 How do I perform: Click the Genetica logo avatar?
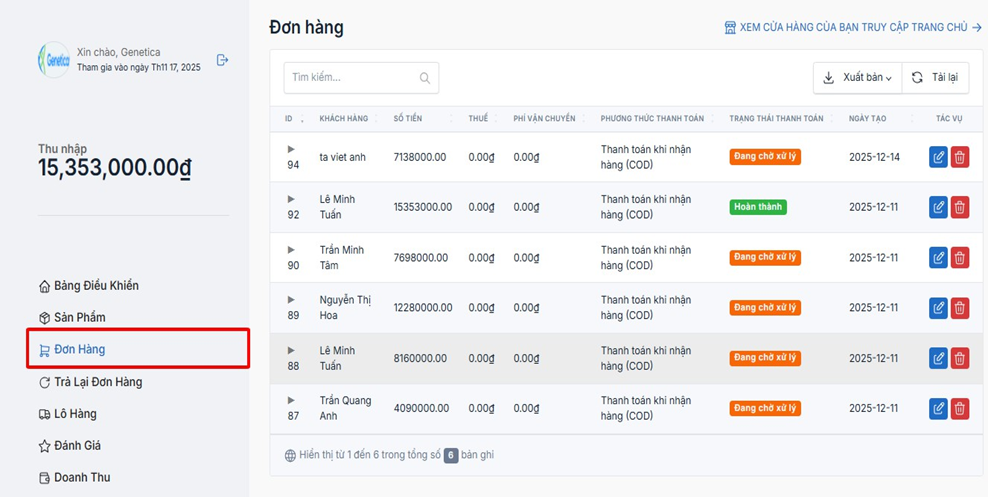(x=53, y=60)
